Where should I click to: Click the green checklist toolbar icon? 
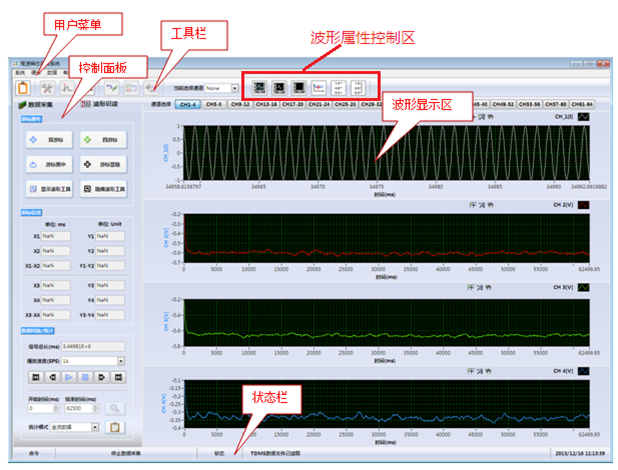click(x=131, y=88)
